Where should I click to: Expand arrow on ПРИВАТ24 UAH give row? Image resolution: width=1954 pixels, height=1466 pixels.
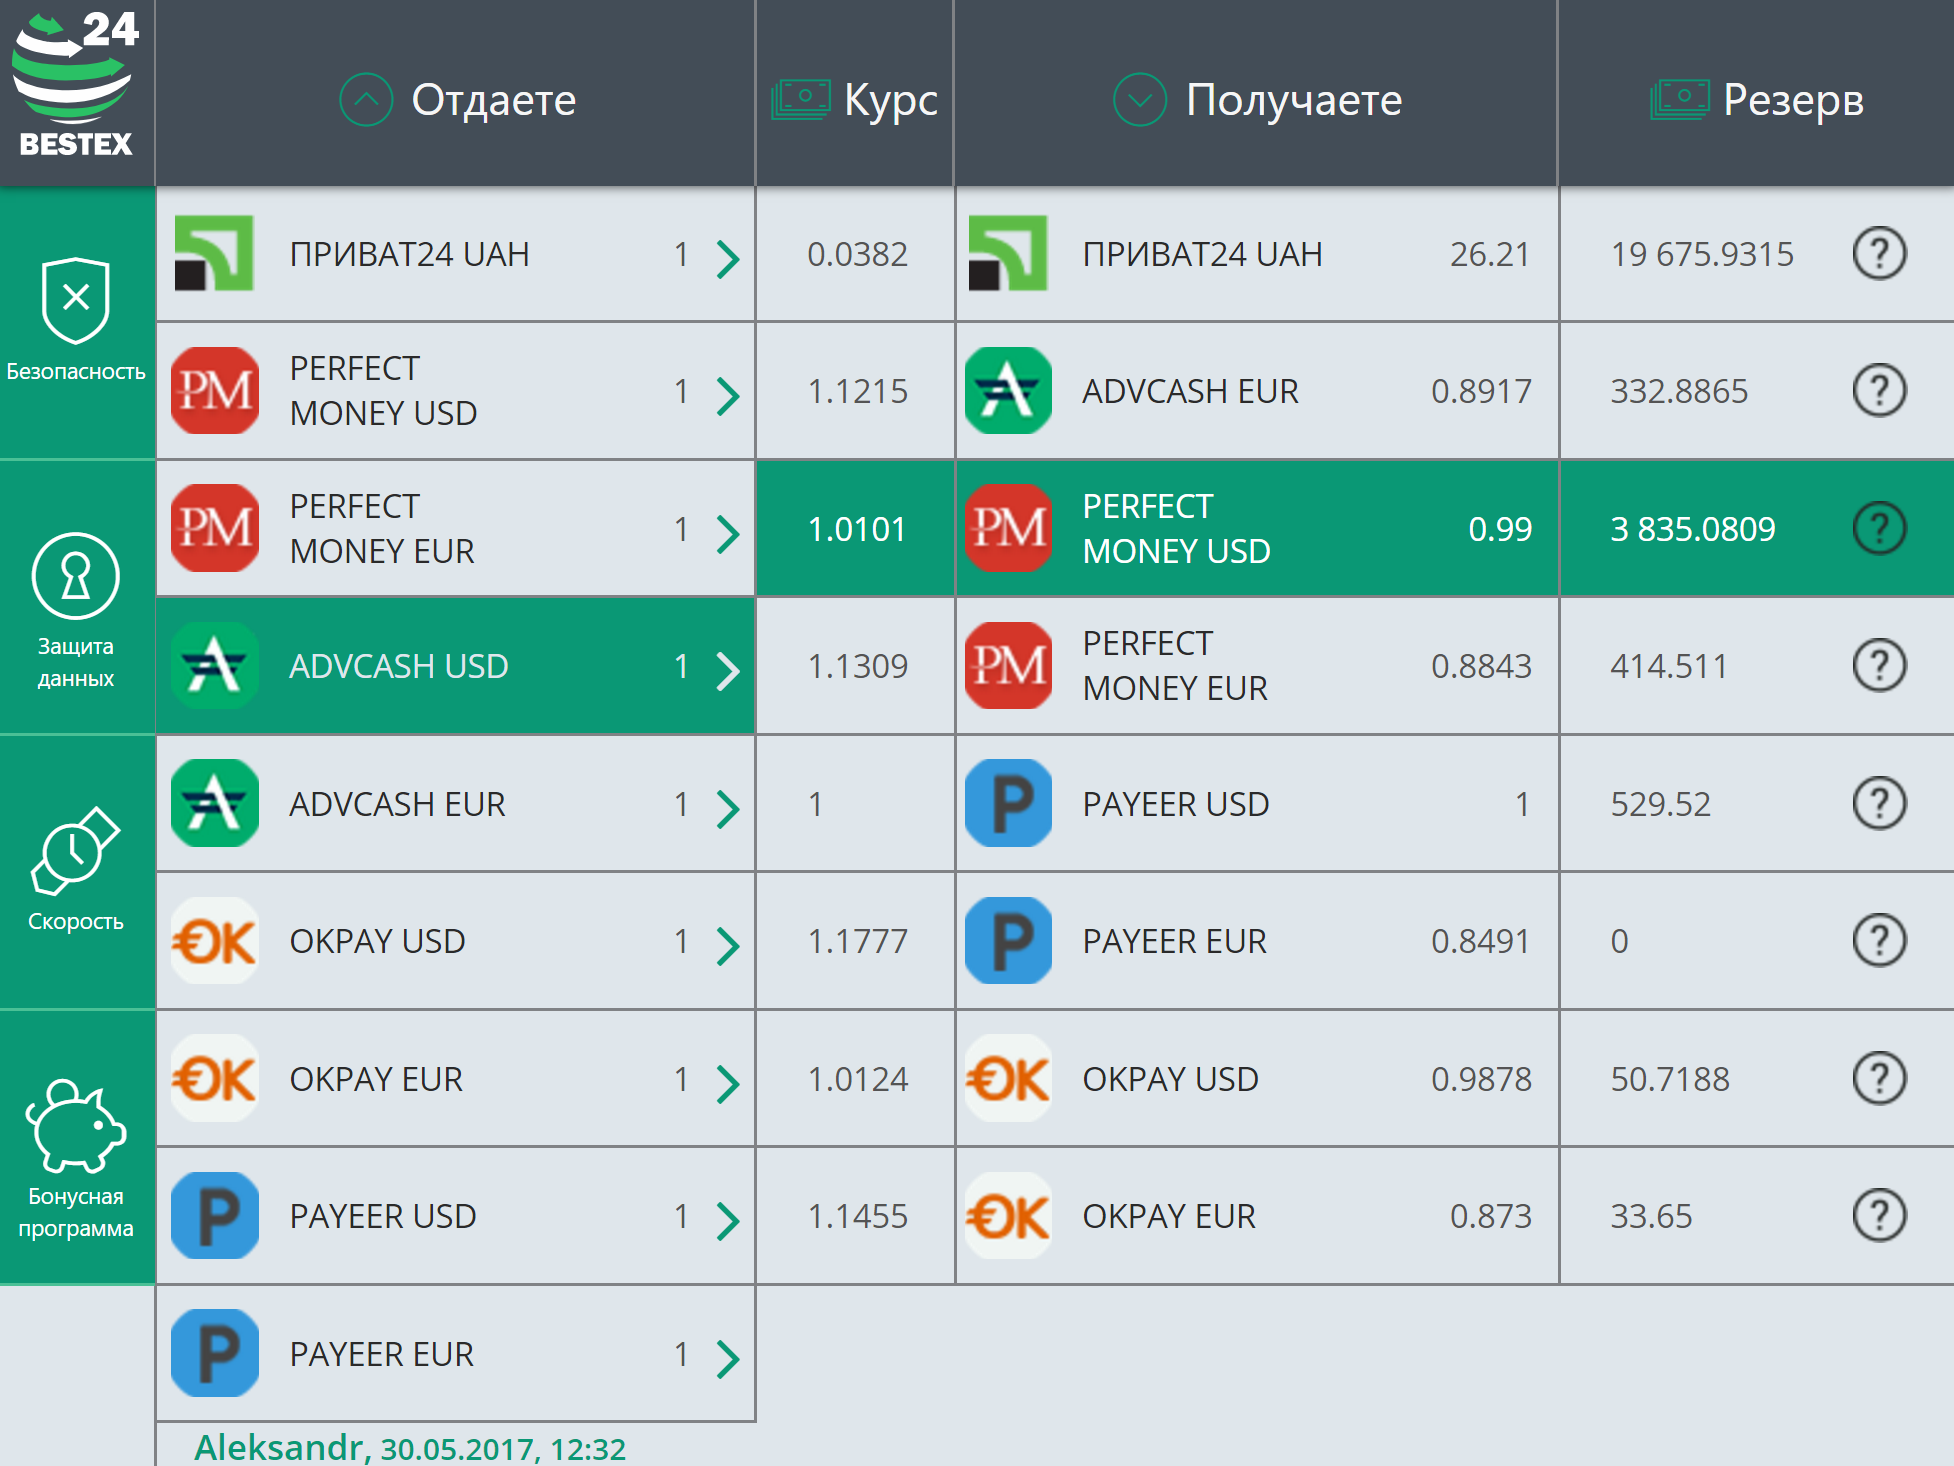coord(728,258)
